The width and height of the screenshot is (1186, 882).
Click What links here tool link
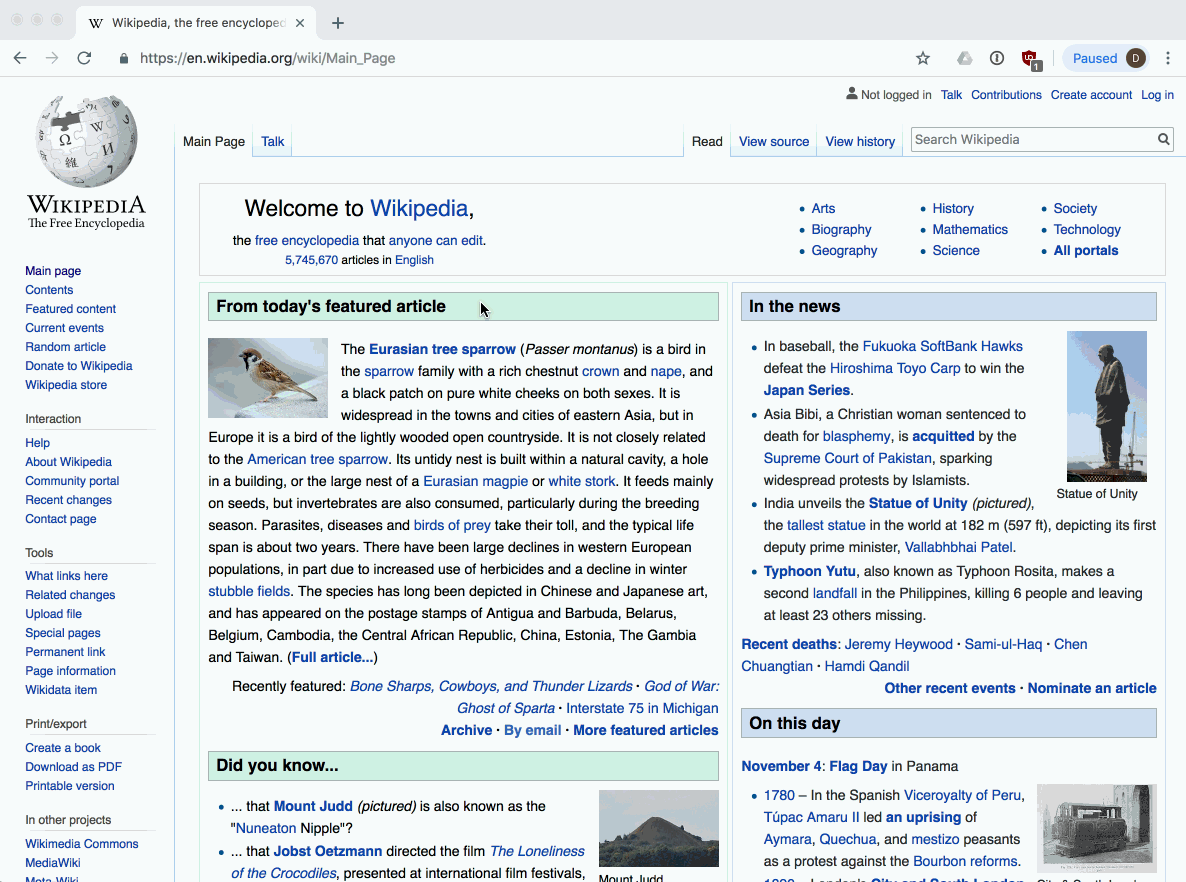point(67,576)
